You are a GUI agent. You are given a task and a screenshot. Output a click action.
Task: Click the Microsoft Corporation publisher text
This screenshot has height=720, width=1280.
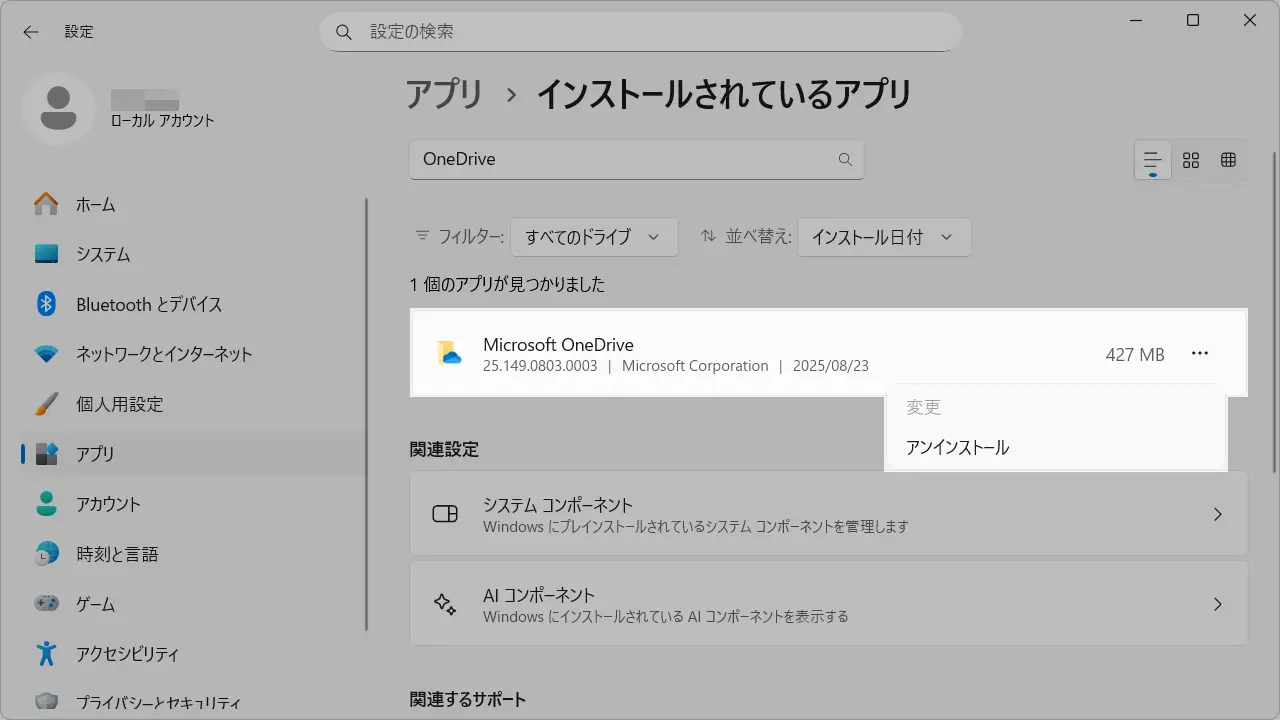coord(695,366)
